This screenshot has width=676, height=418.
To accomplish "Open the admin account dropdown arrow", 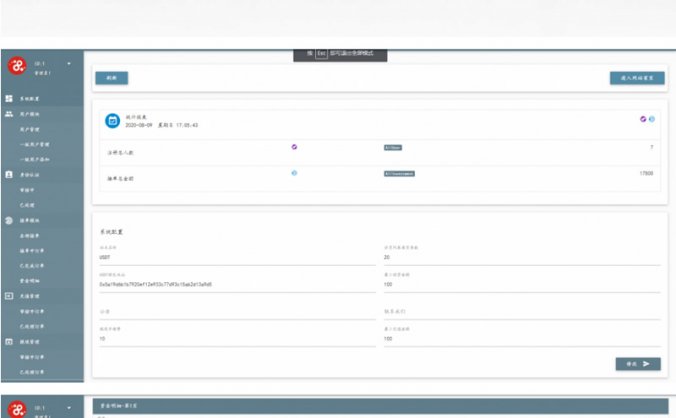I will (69, 64).
